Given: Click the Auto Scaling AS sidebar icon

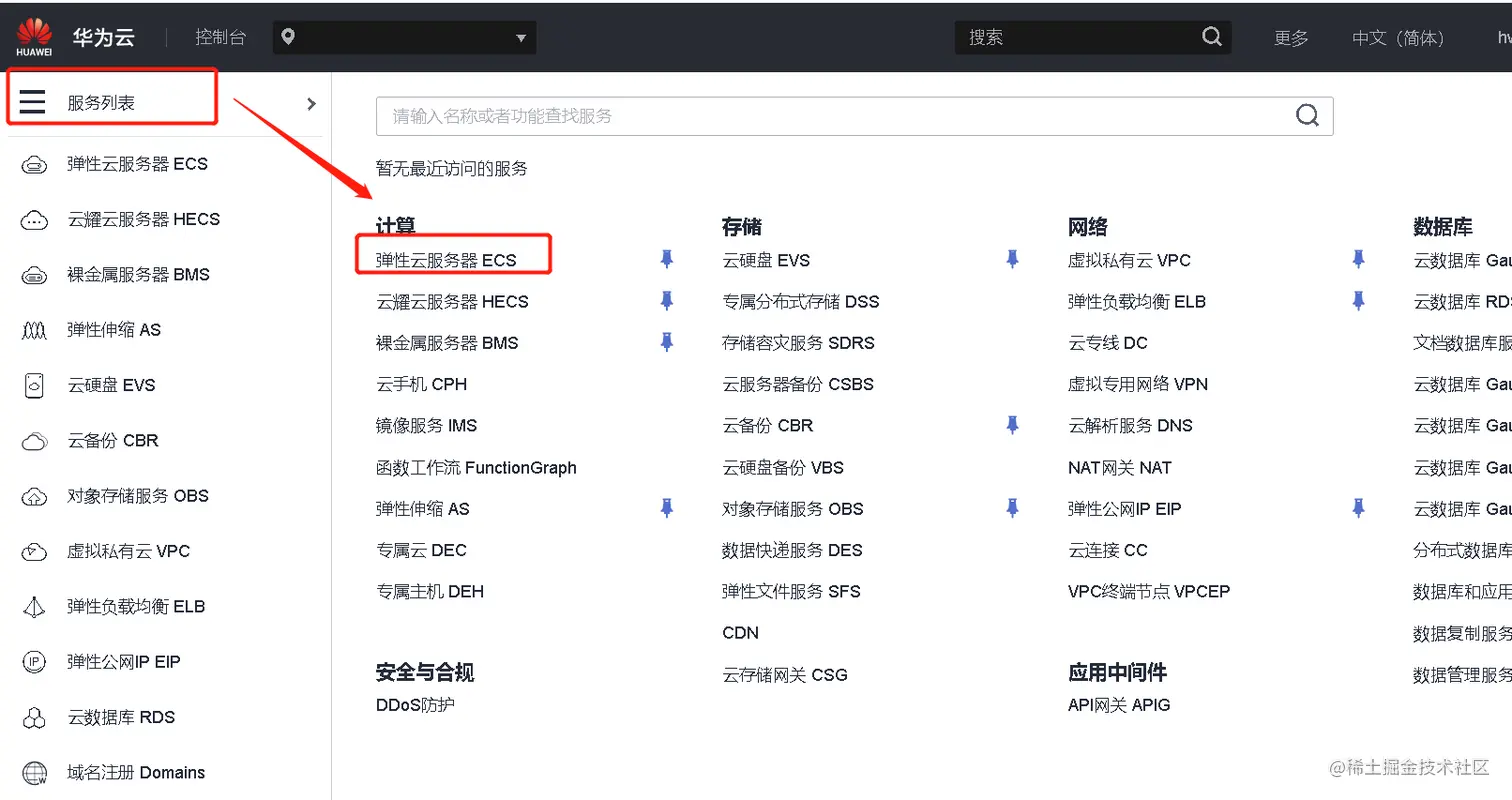Looking at the screenshot, I should (34, 330).
